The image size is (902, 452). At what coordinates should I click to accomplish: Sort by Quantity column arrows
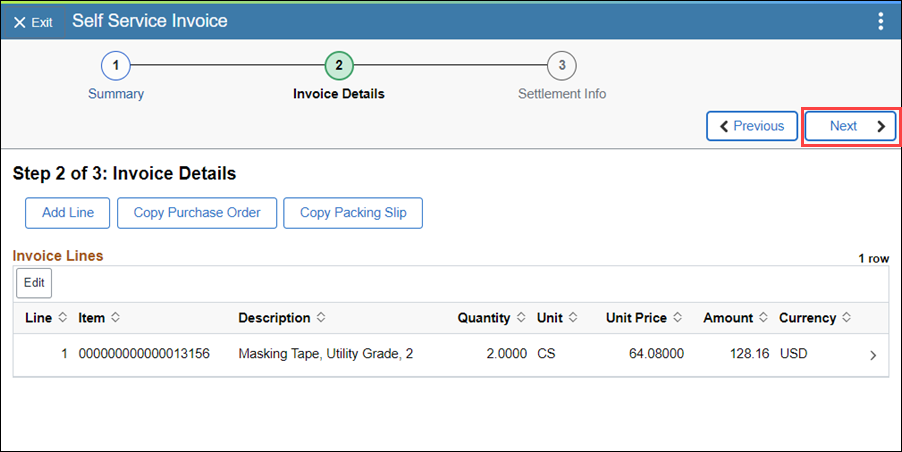pyautogui.click(x=521, y=317)
